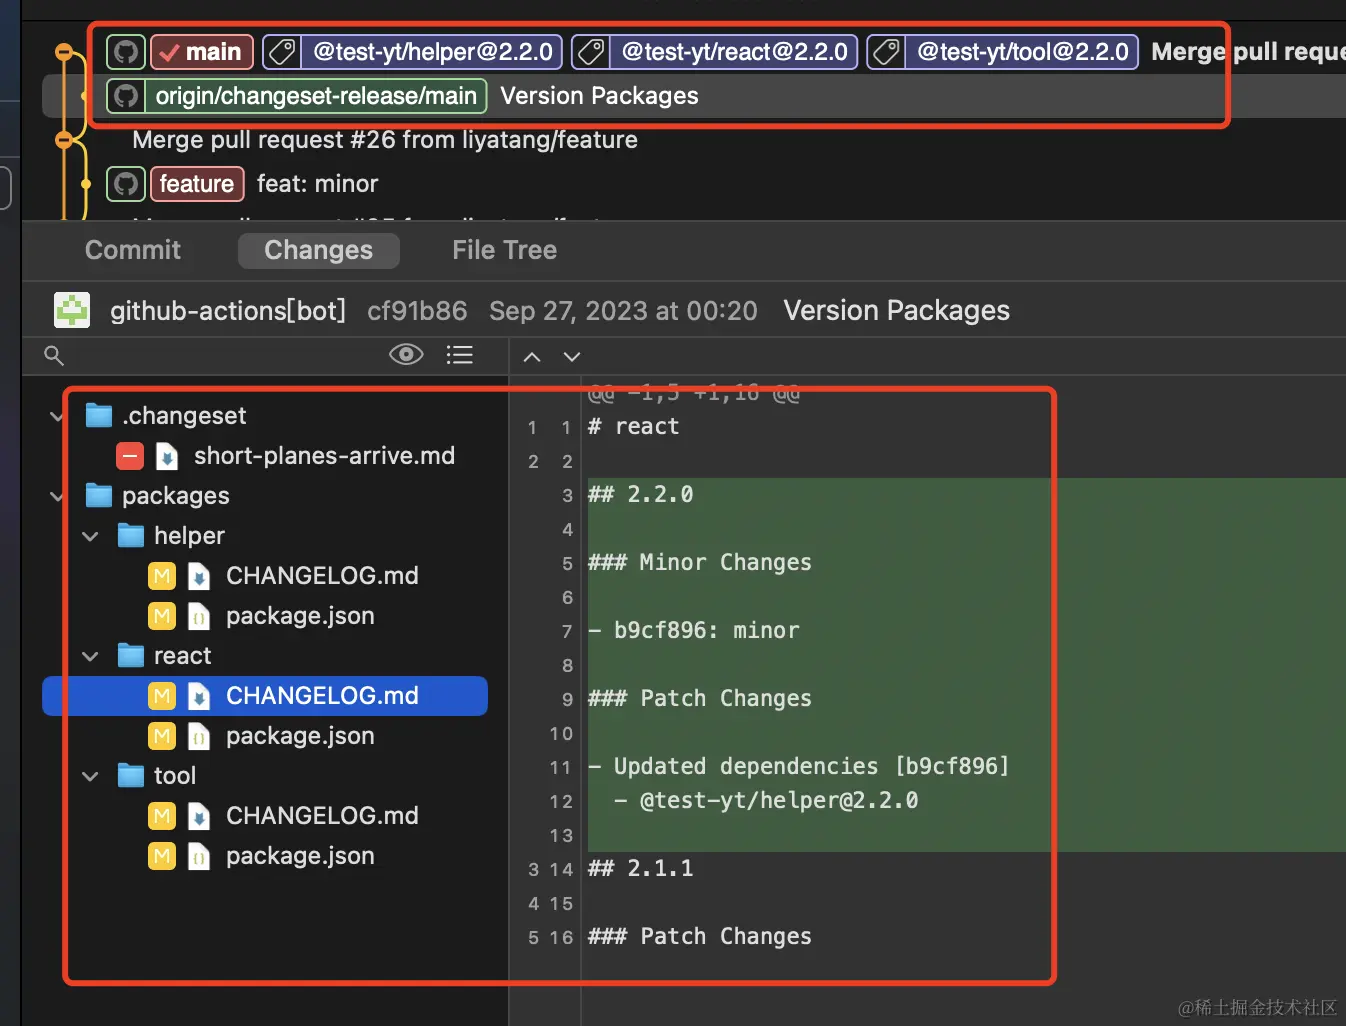Click diff line '- b9cf896: minor'
This screenshot has width=1346, height=1026.
tap(694, 630)
